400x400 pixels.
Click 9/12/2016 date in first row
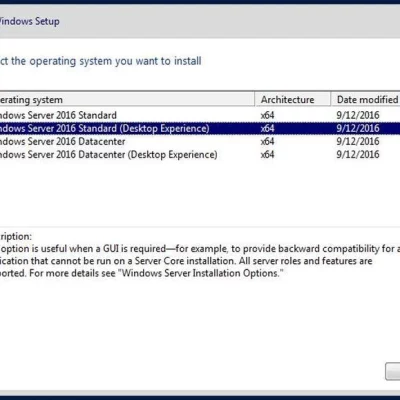tap(358, 115)
